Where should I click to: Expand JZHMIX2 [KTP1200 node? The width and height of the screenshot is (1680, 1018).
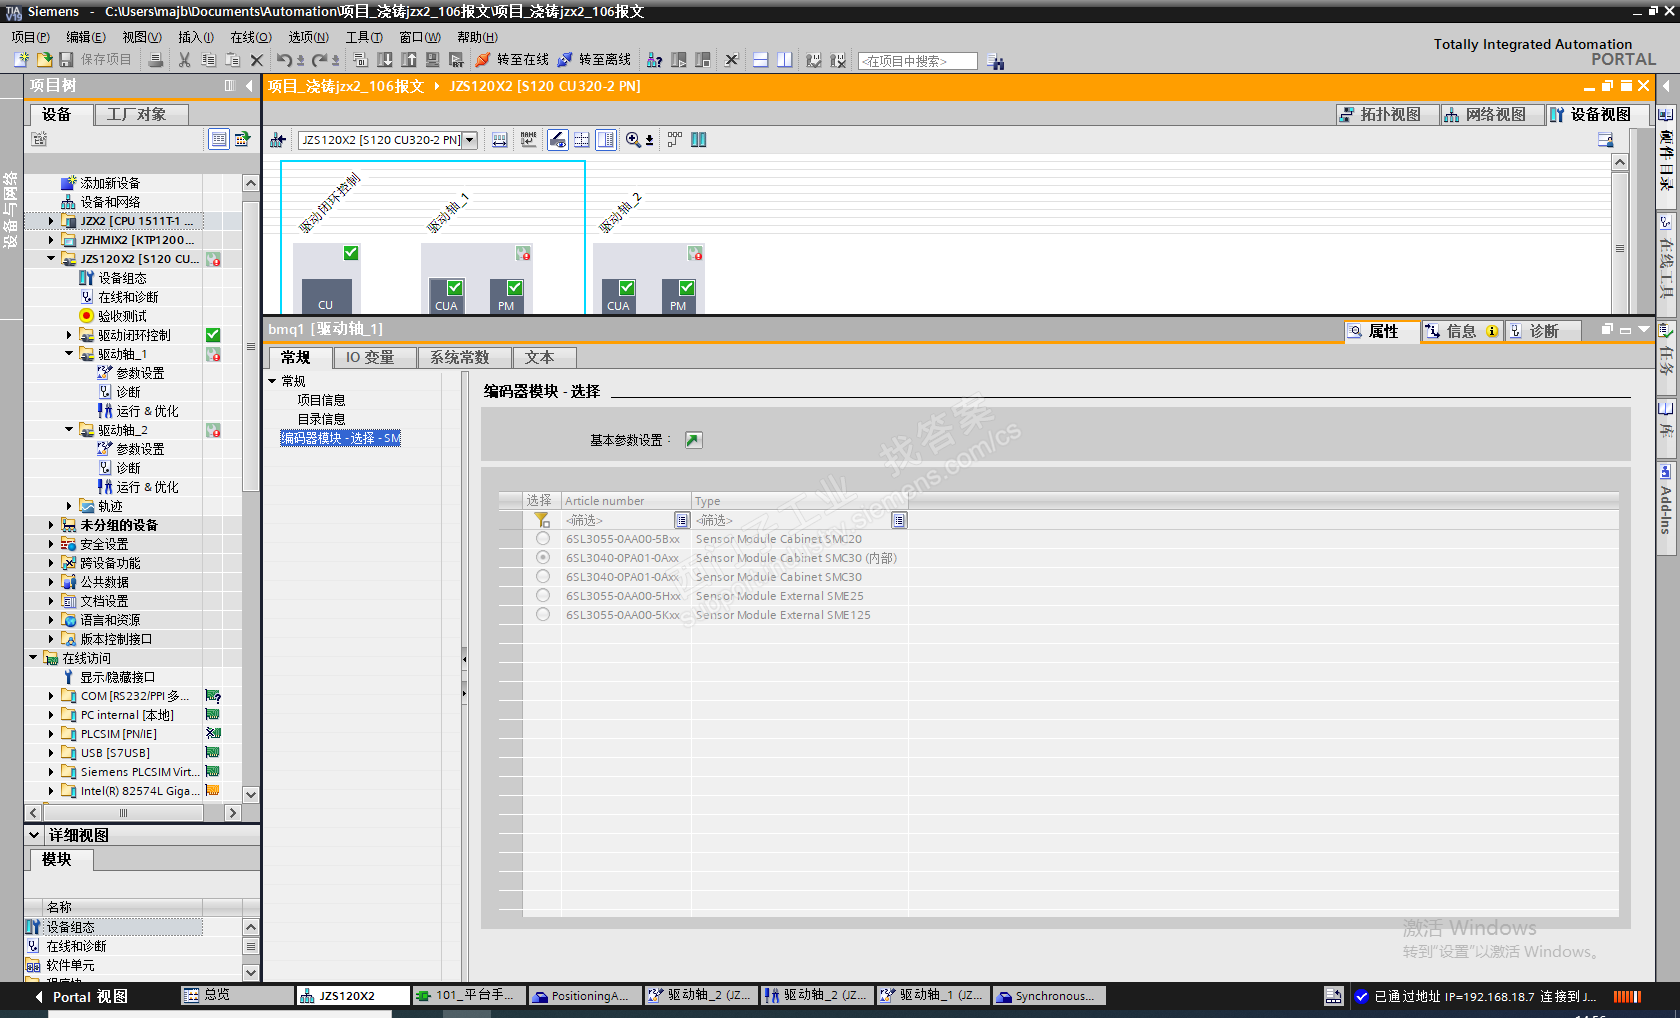coord(51,240)
